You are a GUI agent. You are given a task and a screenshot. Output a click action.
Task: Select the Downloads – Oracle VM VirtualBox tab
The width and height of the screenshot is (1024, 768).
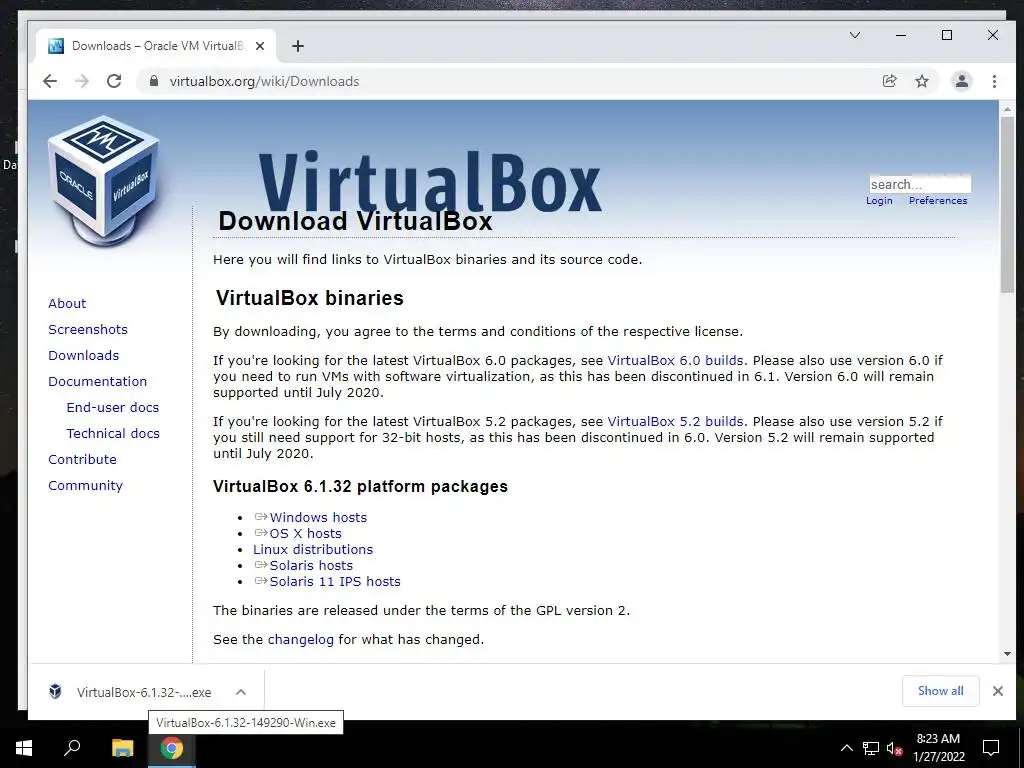click(x=155, y=46)
